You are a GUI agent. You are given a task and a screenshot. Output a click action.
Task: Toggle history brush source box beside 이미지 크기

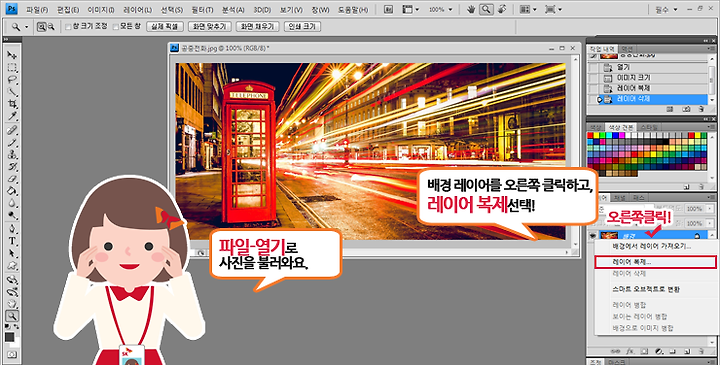tap(594, 78)
